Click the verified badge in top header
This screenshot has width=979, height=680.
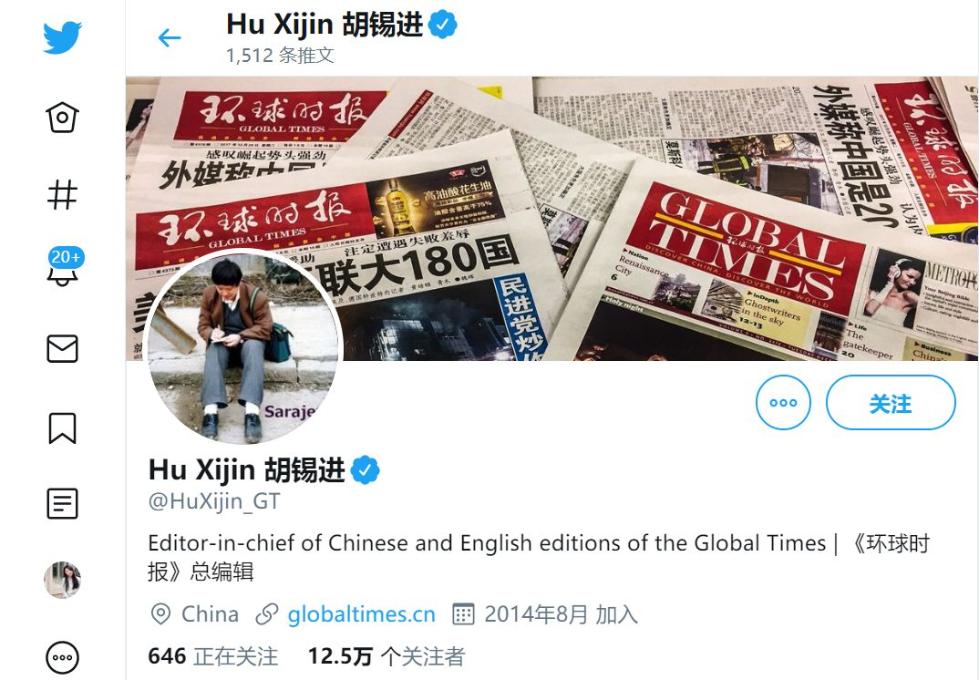tap(443, 25)
